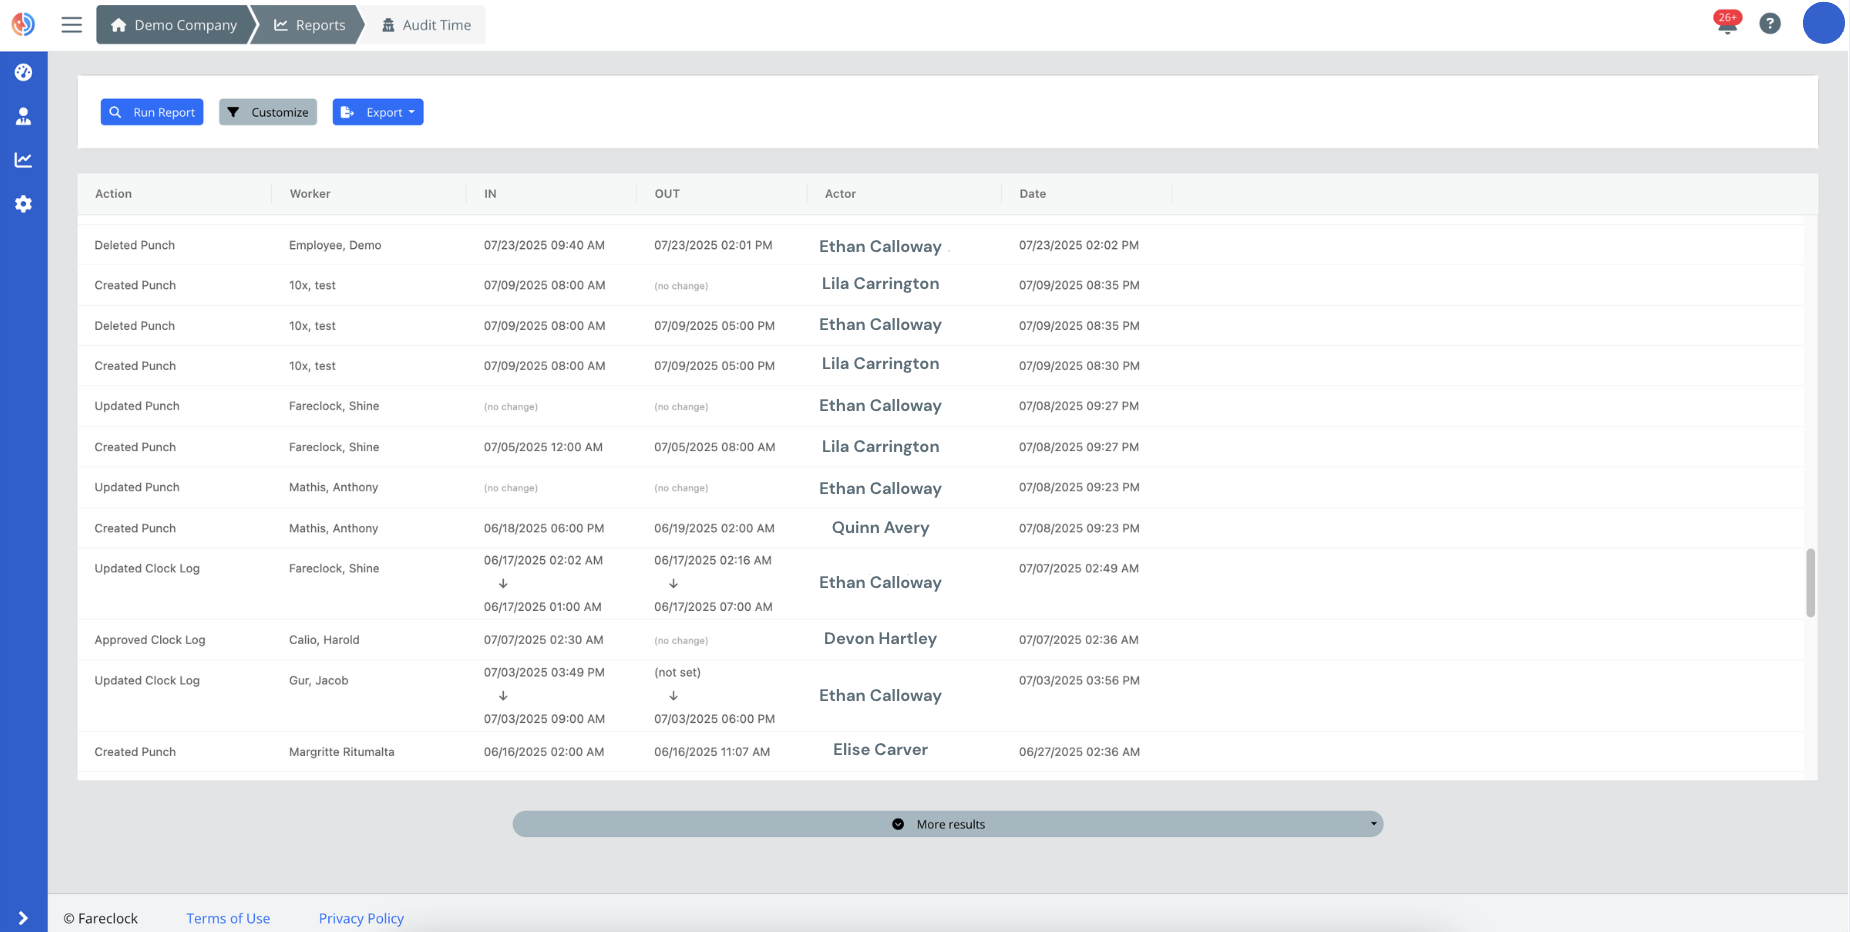1850x932 pixels.
Task: Click the Run Report button
Action: click(x=152, y=112)
